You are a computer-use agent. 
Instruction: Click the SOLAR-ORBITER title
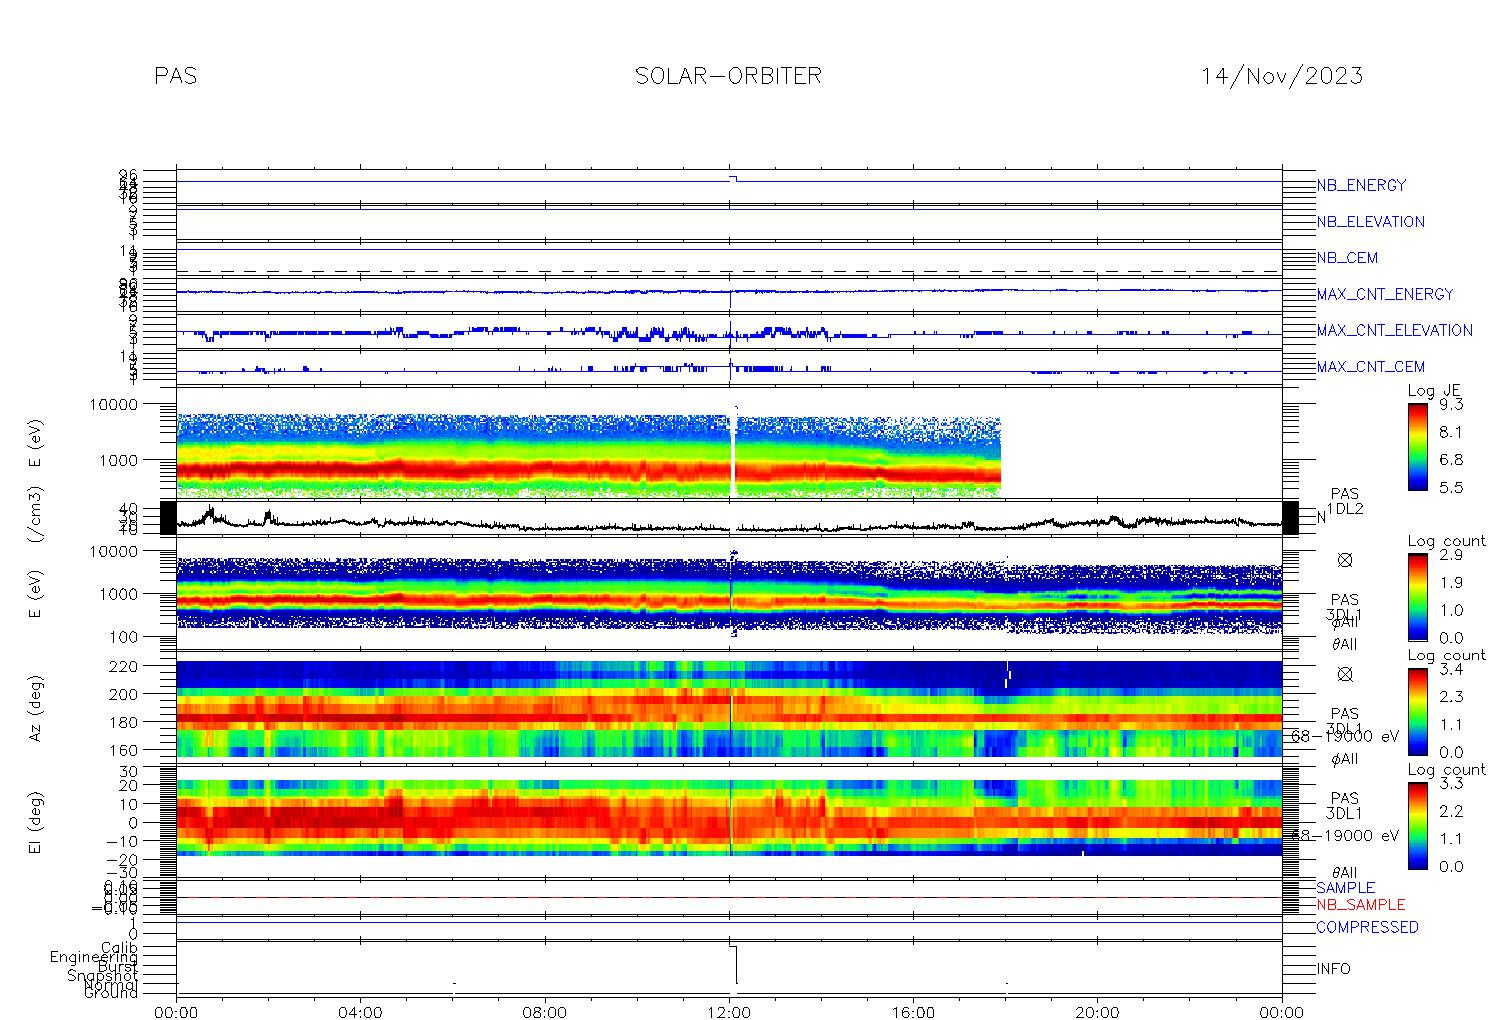click(728, 76)
